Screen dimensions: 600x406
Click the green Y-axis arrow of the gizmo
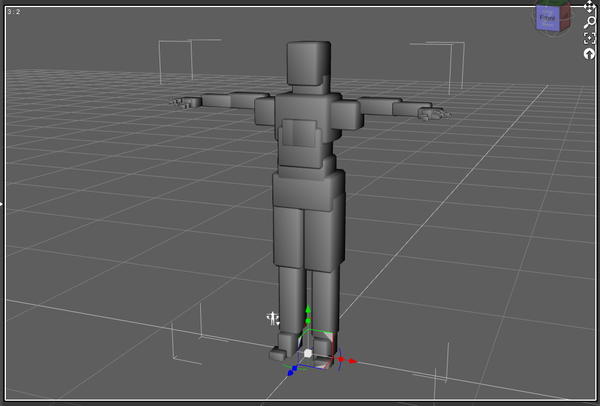[x=308, y=310]
